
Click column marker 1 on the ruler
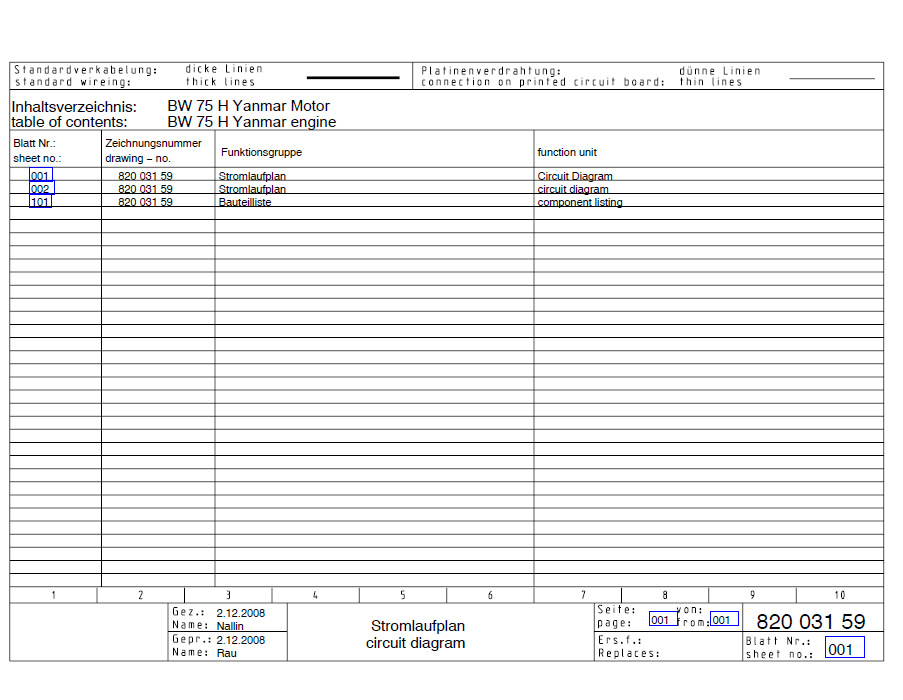click(54, 595)
